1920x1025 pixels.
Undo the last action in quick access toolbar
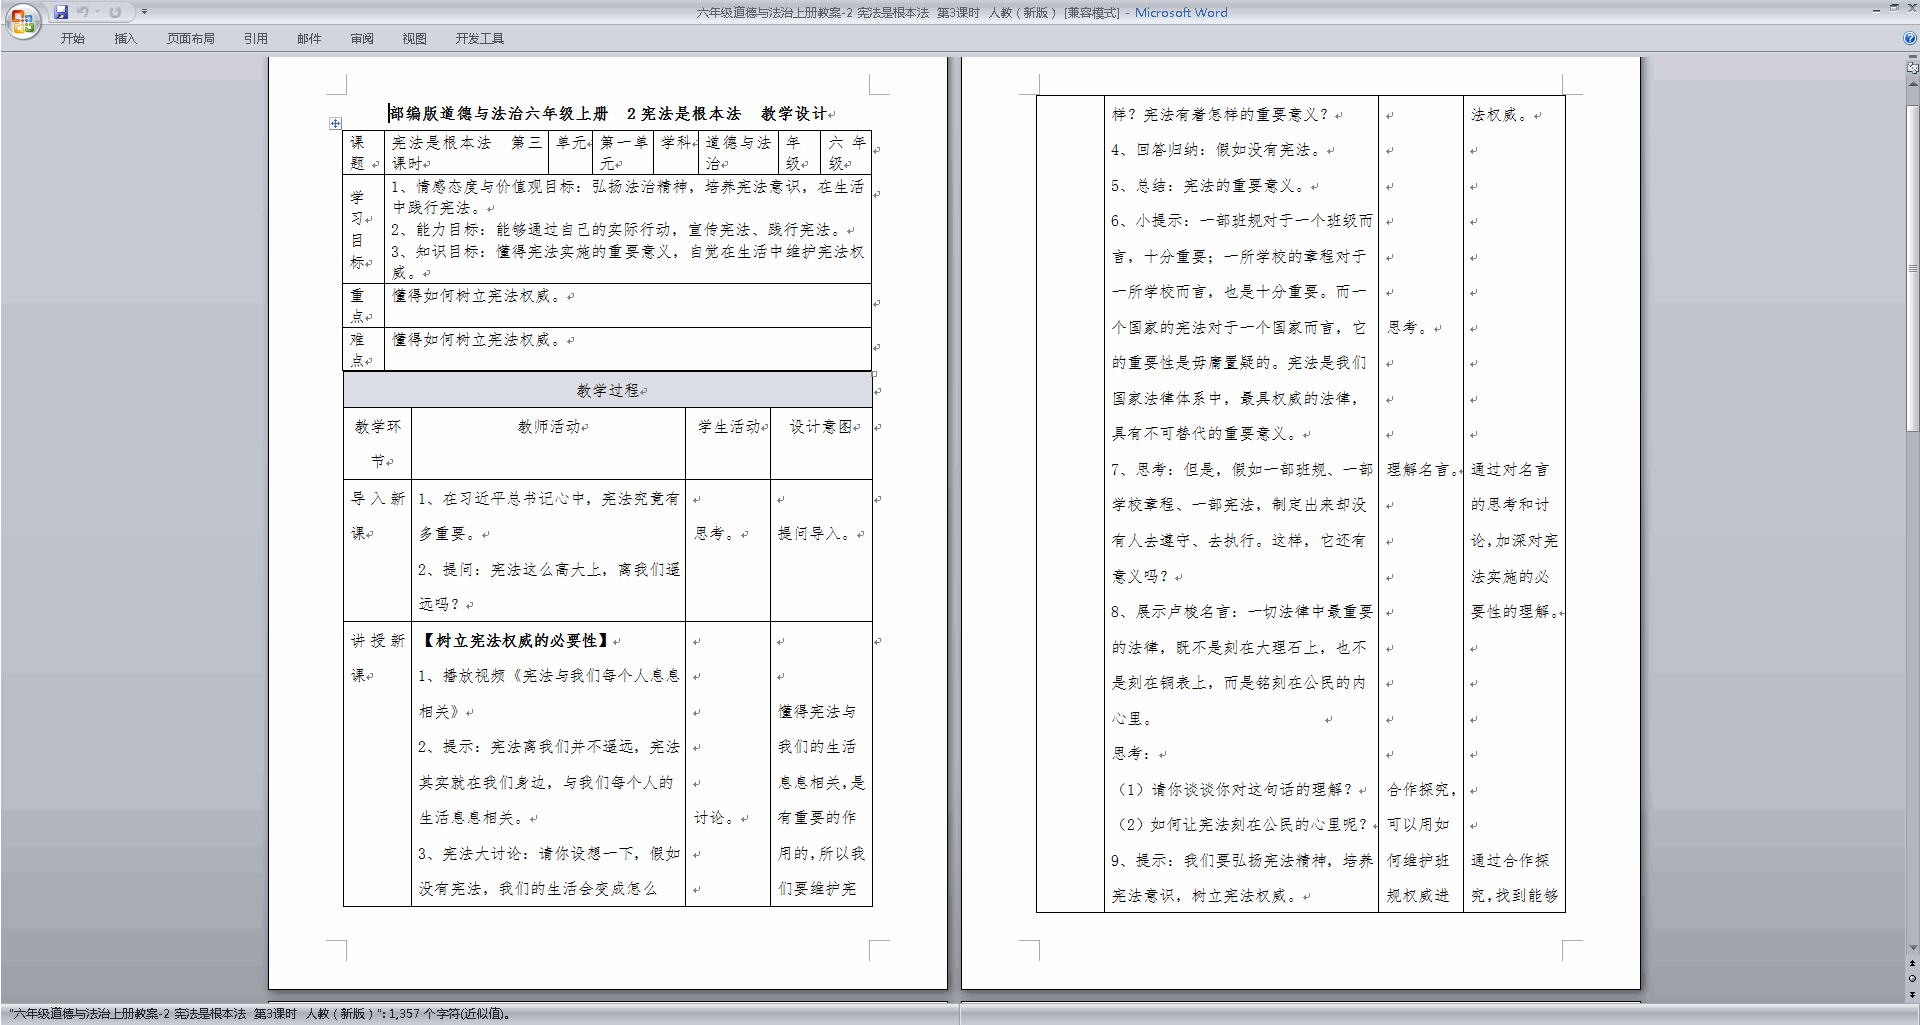pyautogui.click(x=82, y=12)
